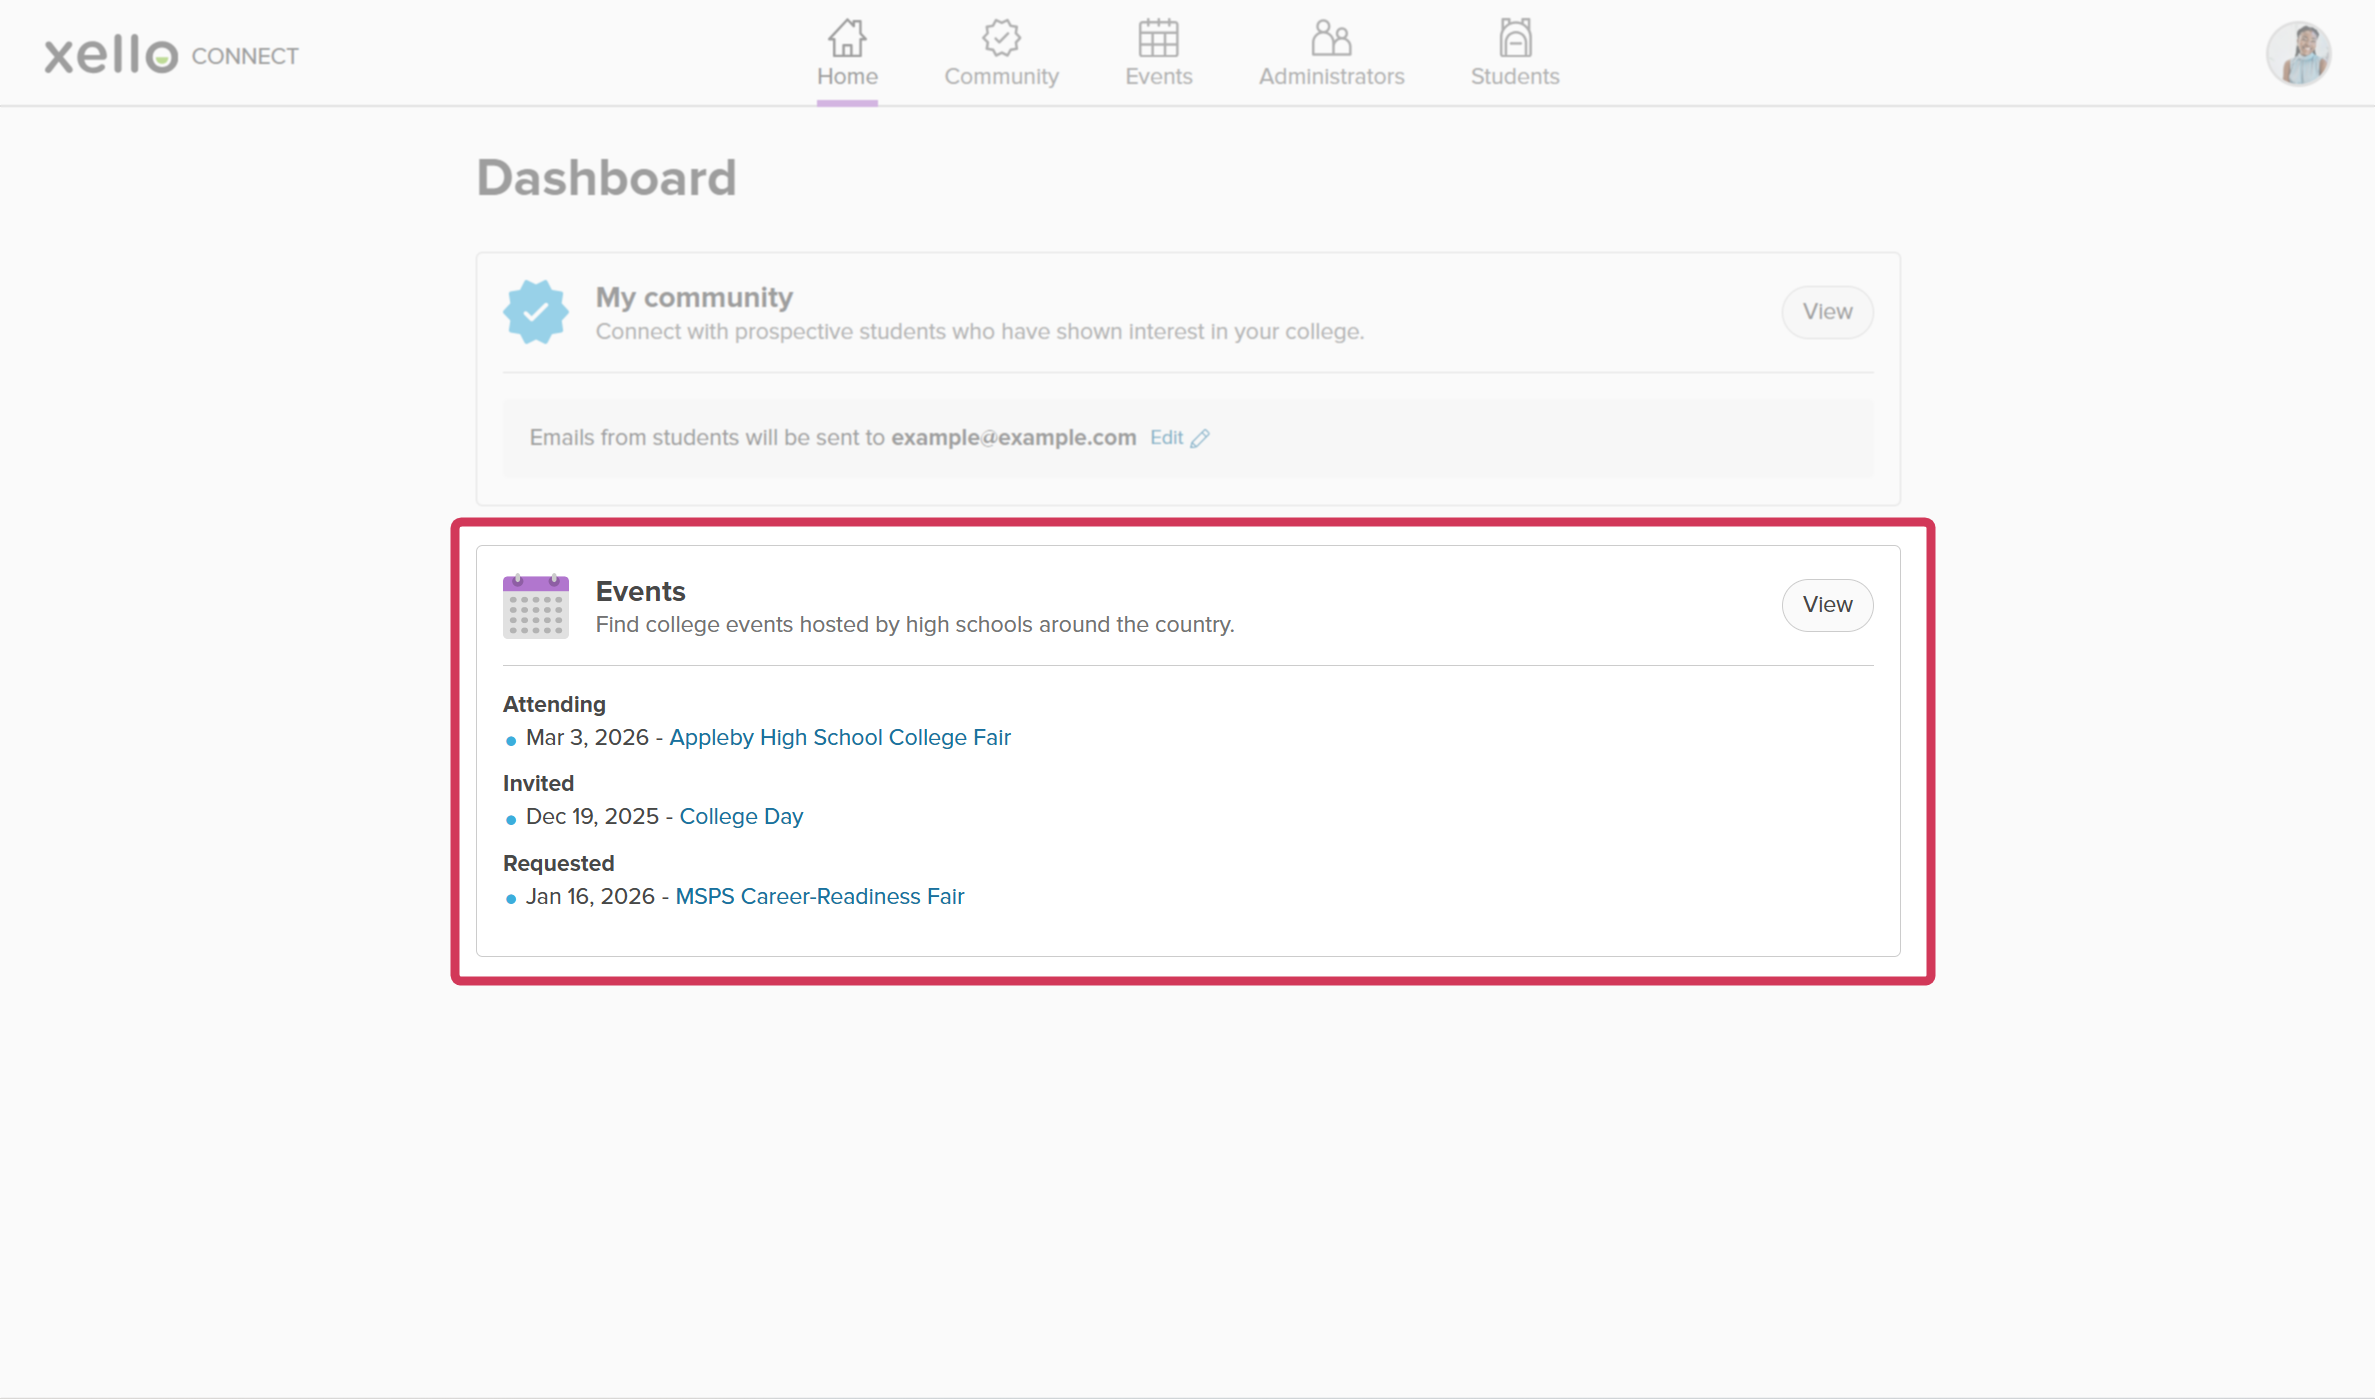Click the View button on the Events card

click(1827, 605)
